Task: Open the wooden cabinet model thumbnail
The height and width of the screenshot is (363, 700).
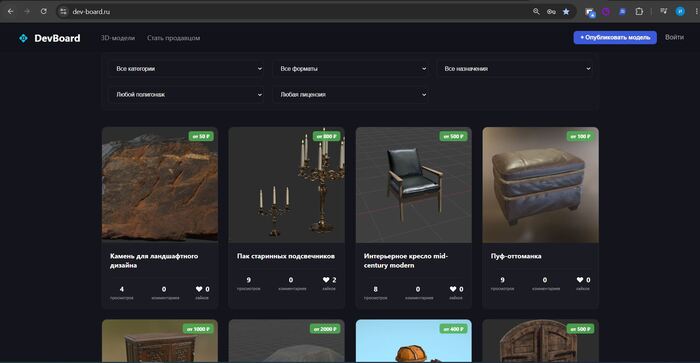Action: pyautogui.click(x=160, y=341)
